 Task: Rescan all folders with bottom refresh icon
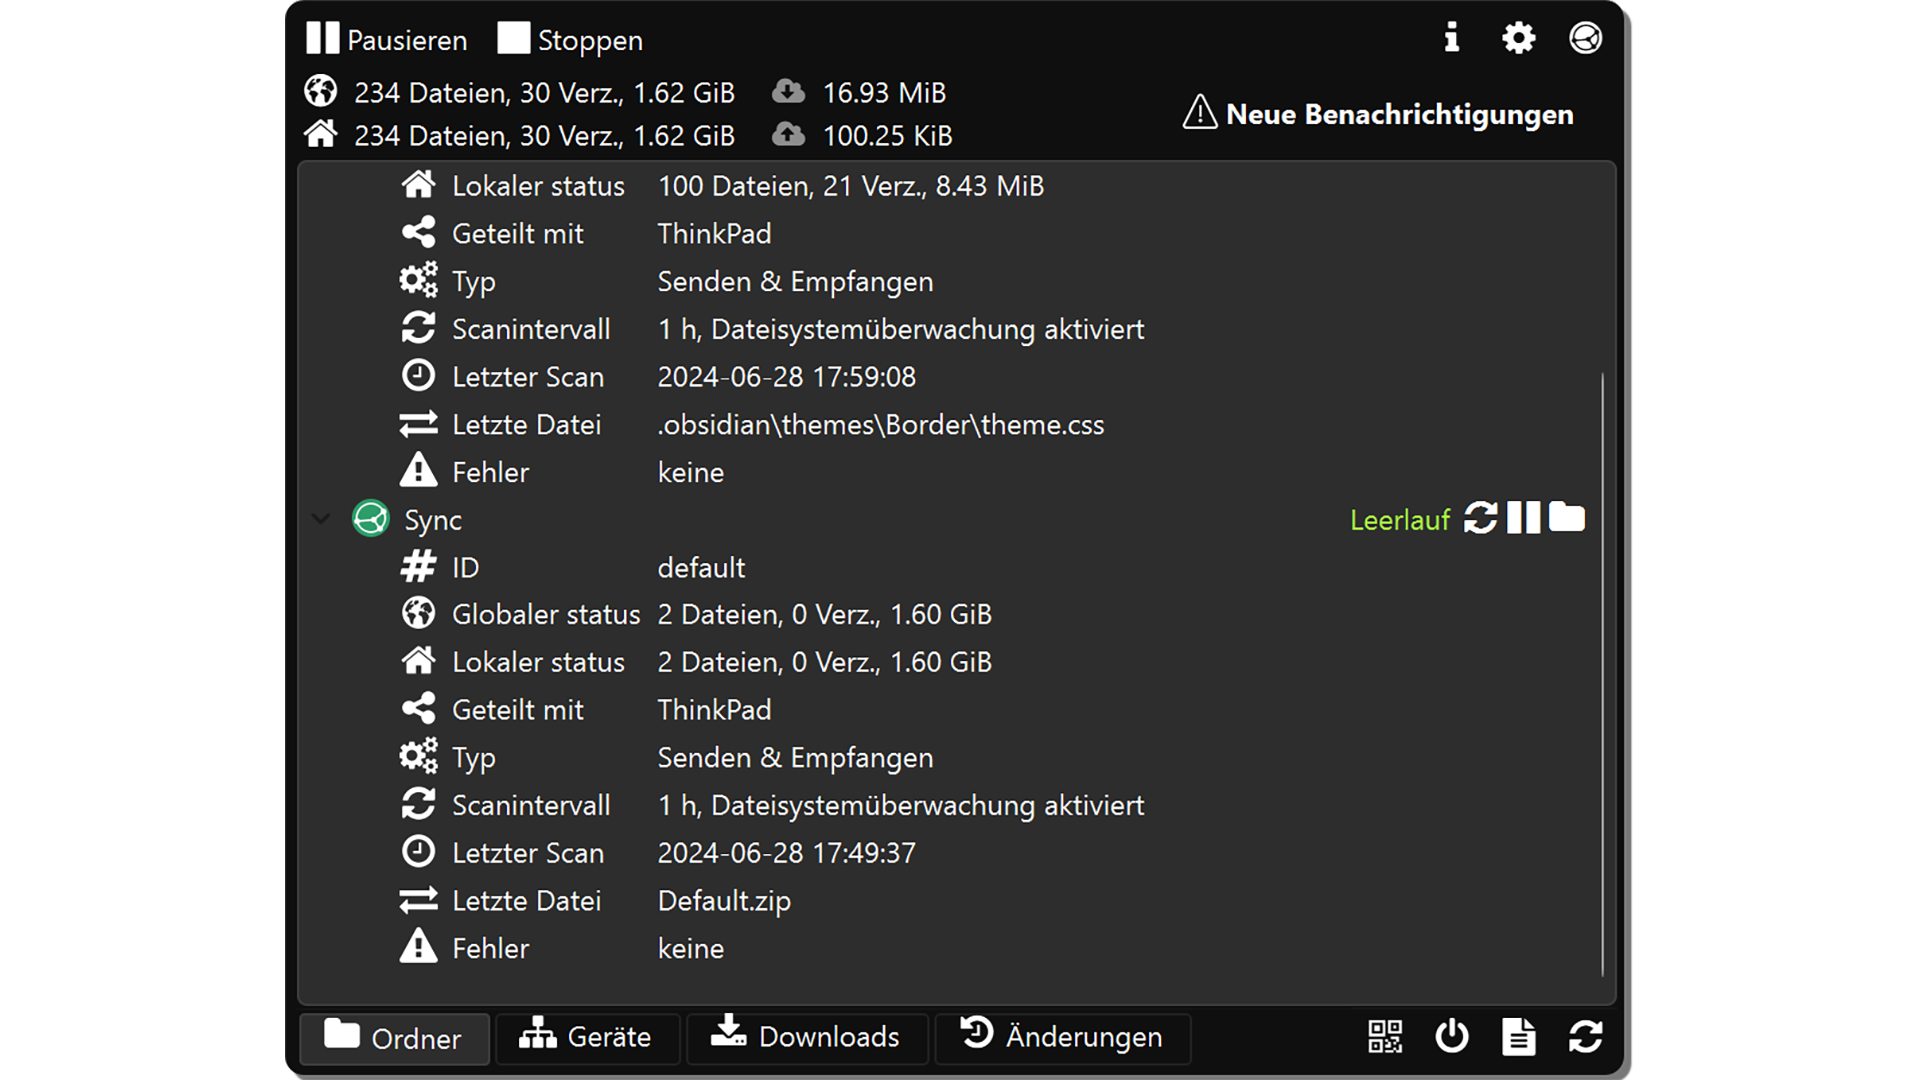coord(1585,1036)
